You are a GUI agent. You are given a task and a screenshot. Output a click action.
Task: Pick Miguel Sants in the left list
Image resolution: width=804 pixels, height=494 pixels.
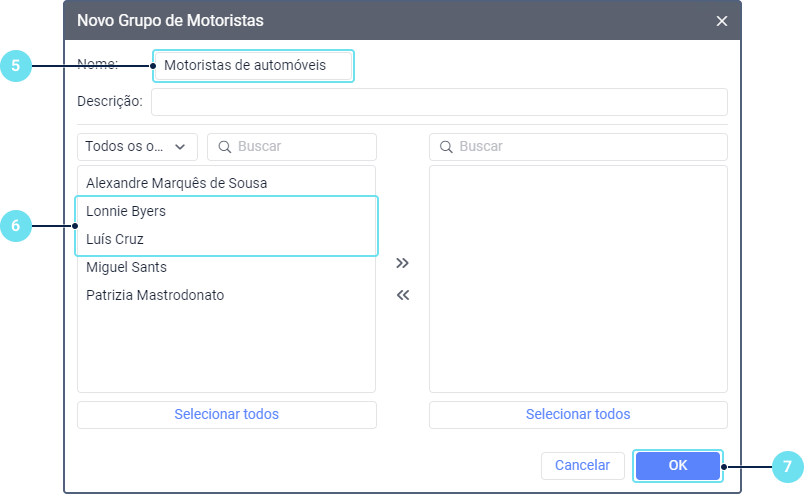(x=126, y=267)
